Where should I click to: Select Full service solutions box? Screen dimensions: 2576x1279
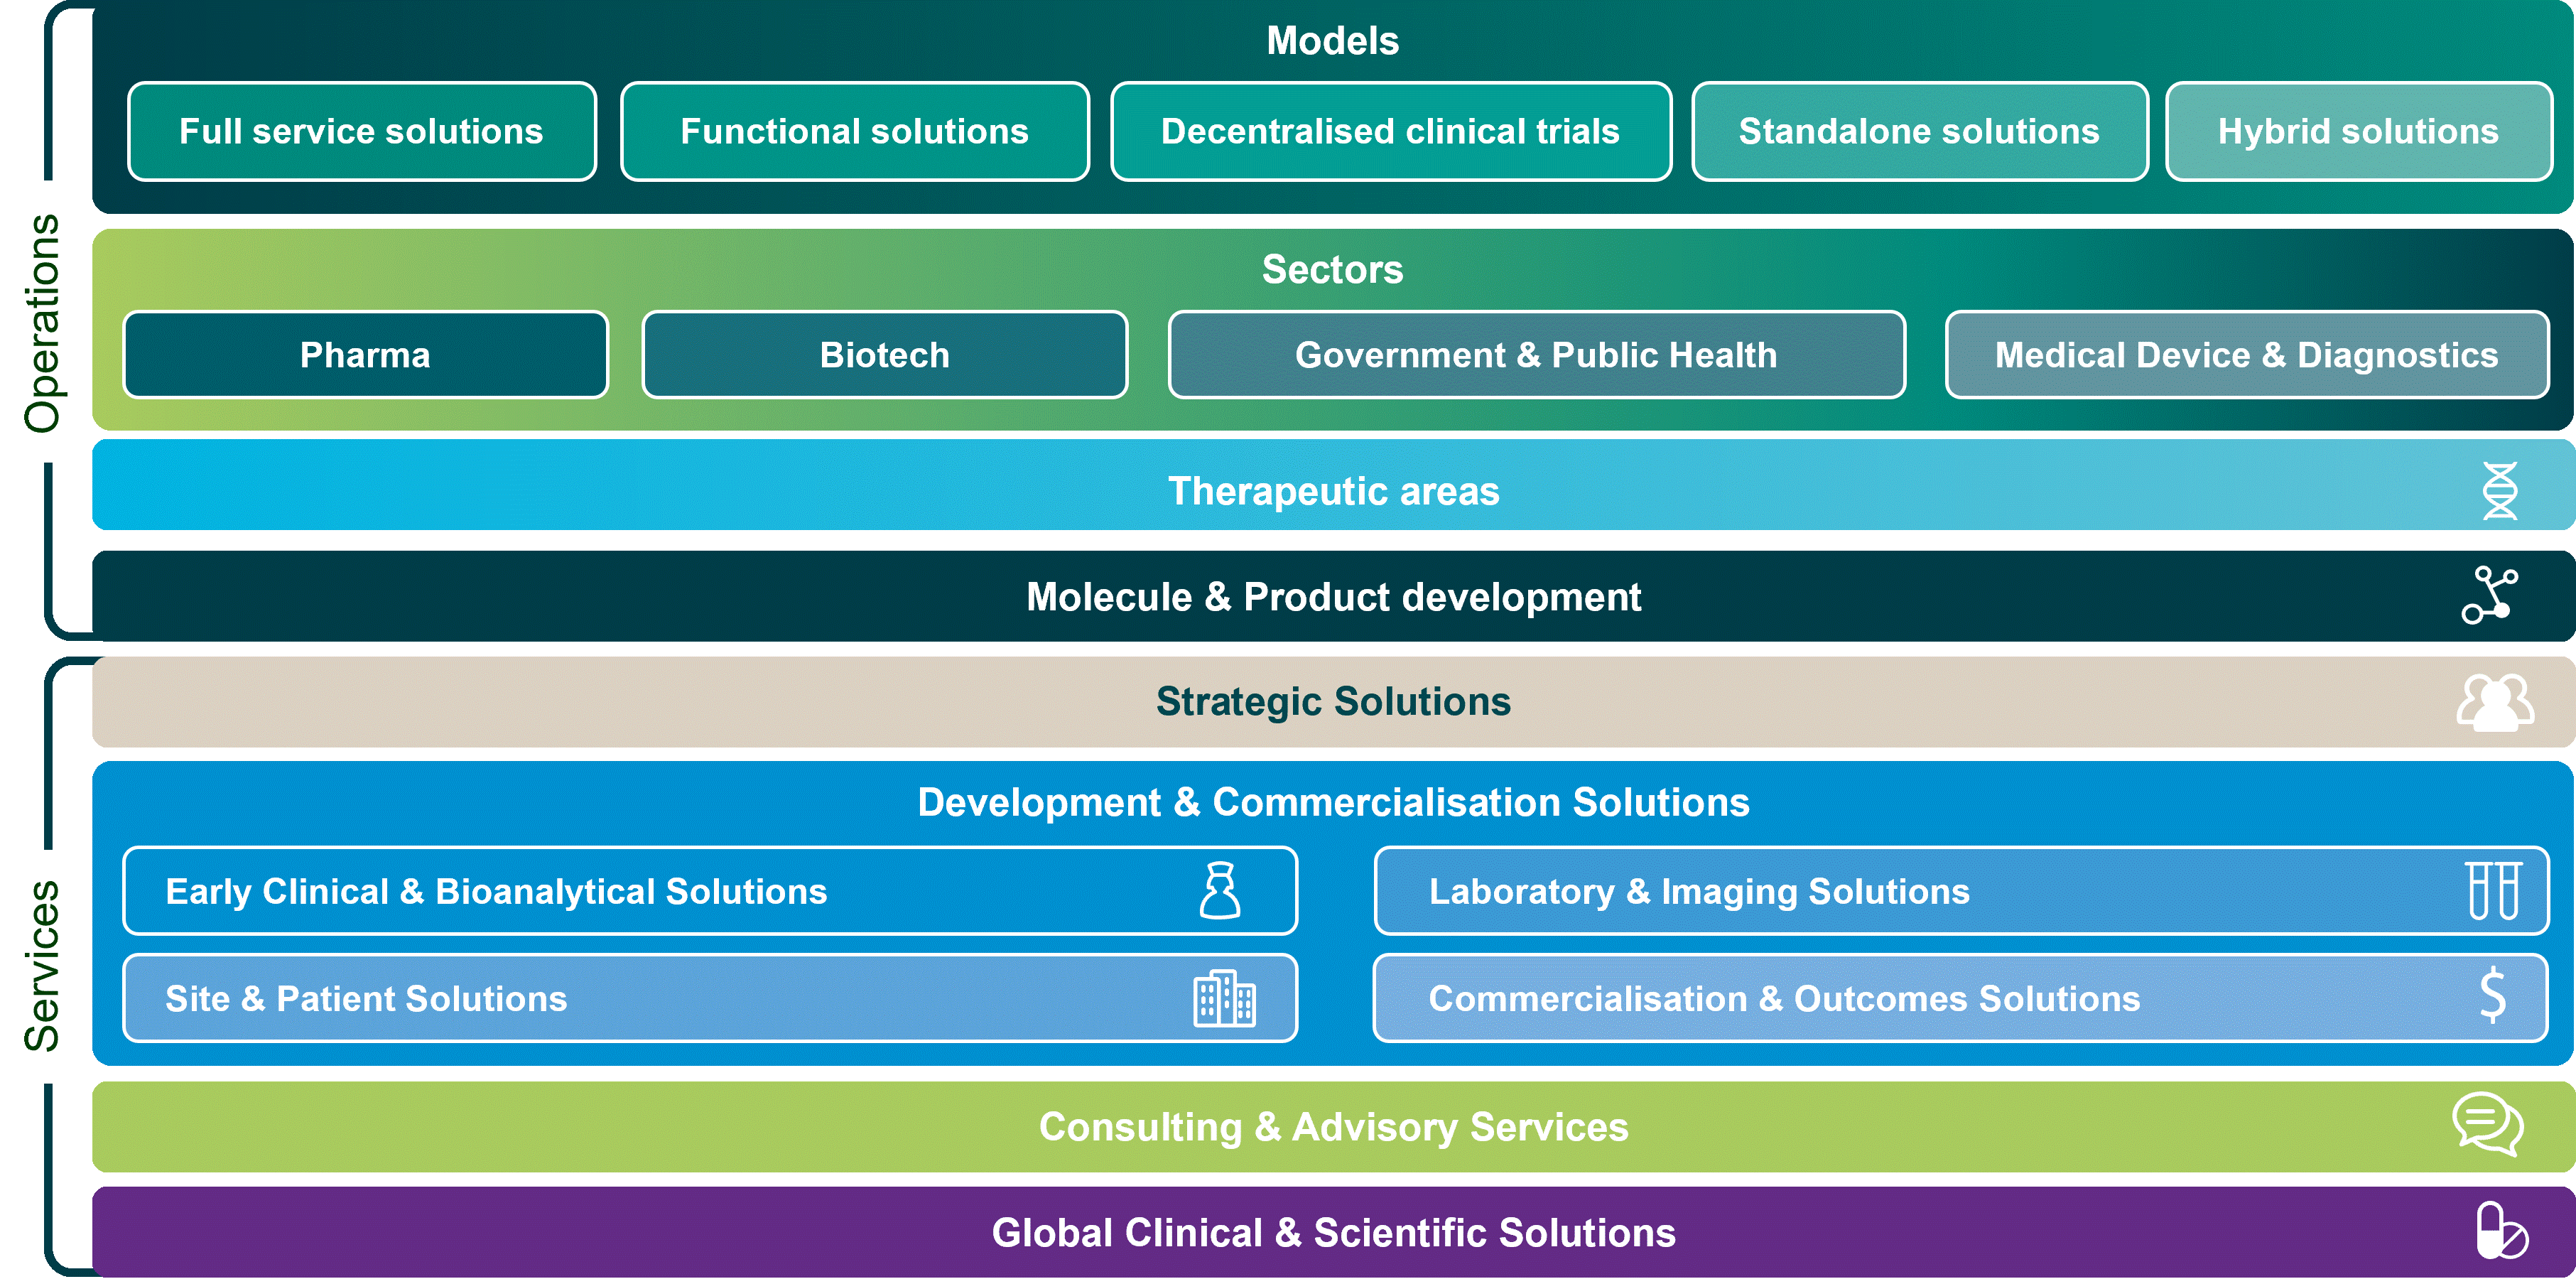362,132
